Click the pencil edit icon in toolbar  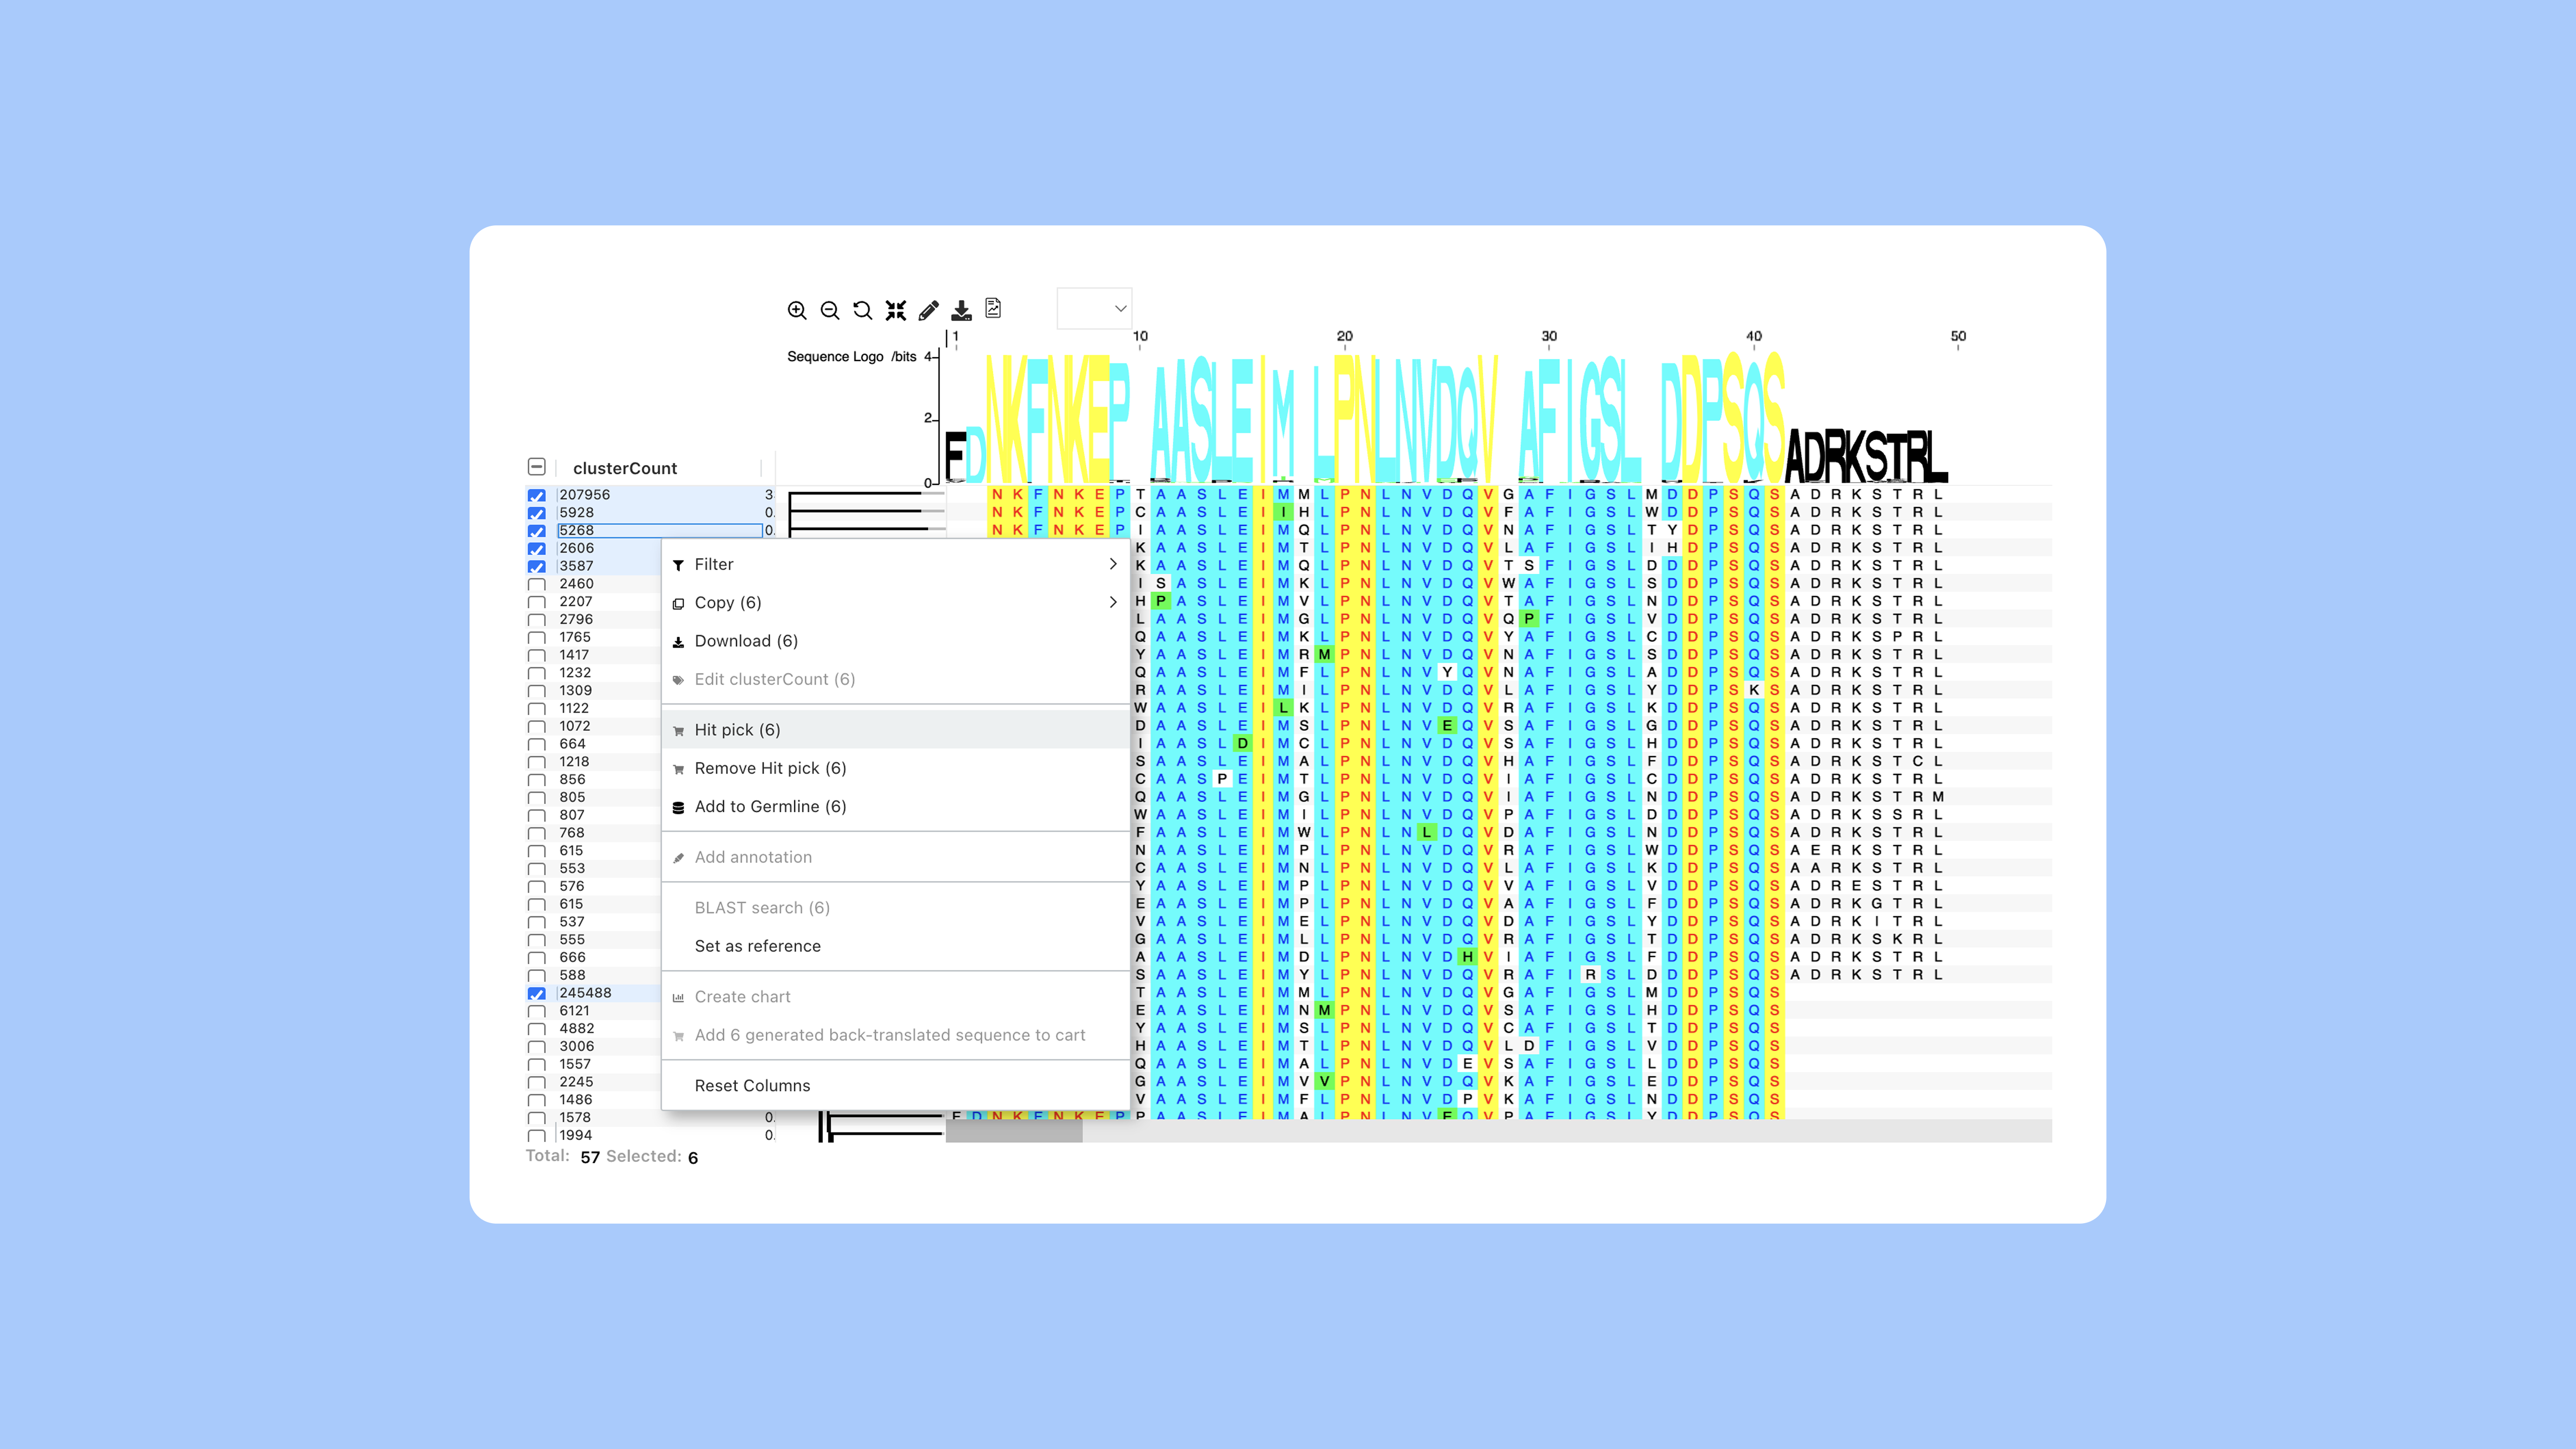click(929, 310)
